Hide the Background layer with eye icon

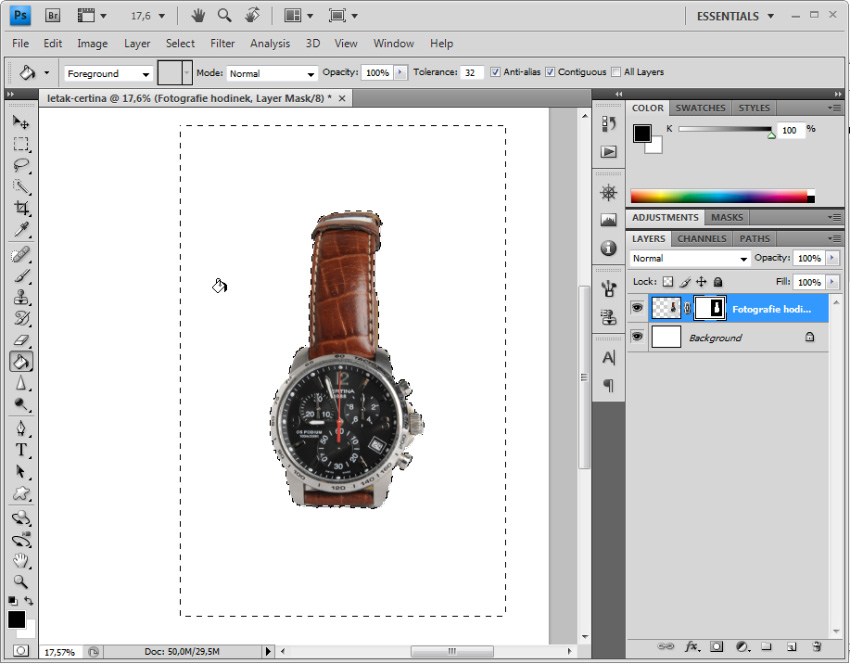(x=637, y=338)
